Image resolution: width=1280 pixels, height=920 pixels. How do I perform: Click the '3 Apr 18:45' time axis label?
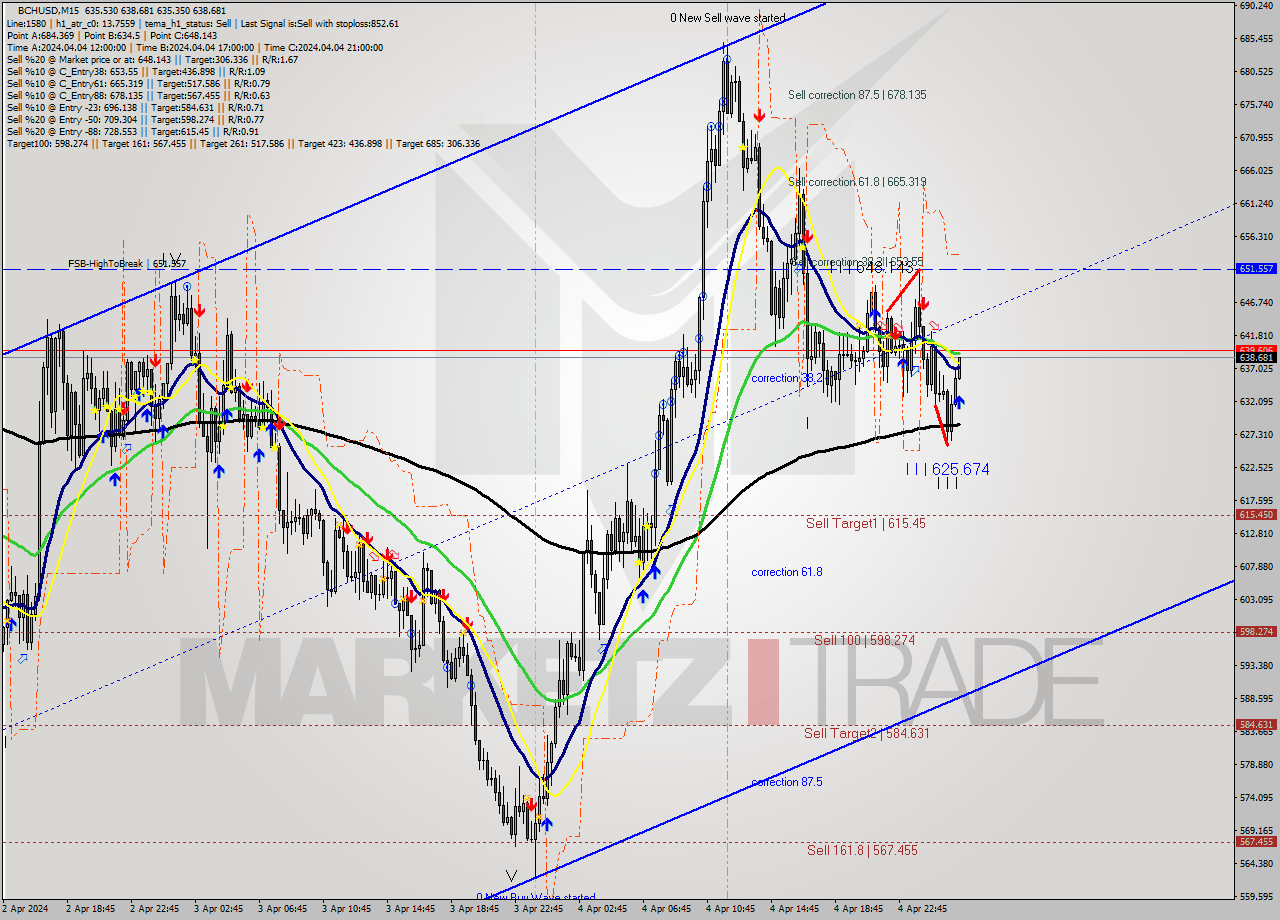tap(475, 910)
